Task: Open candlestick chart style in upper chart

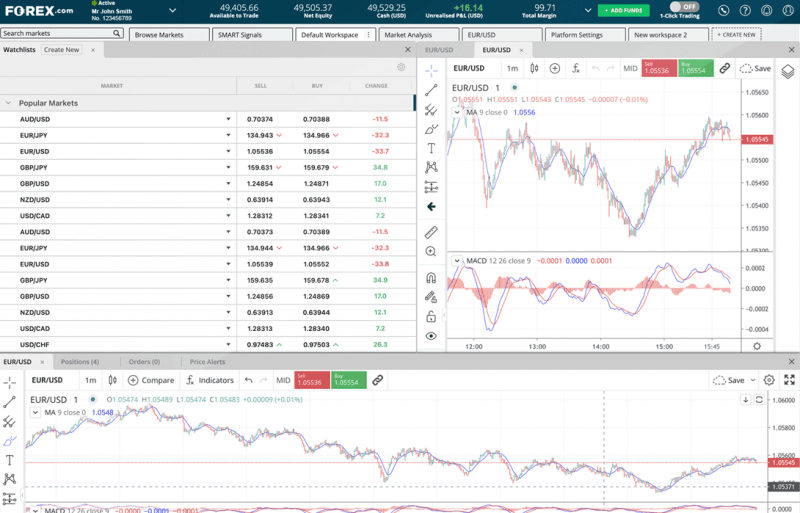Action: (534, 68)
